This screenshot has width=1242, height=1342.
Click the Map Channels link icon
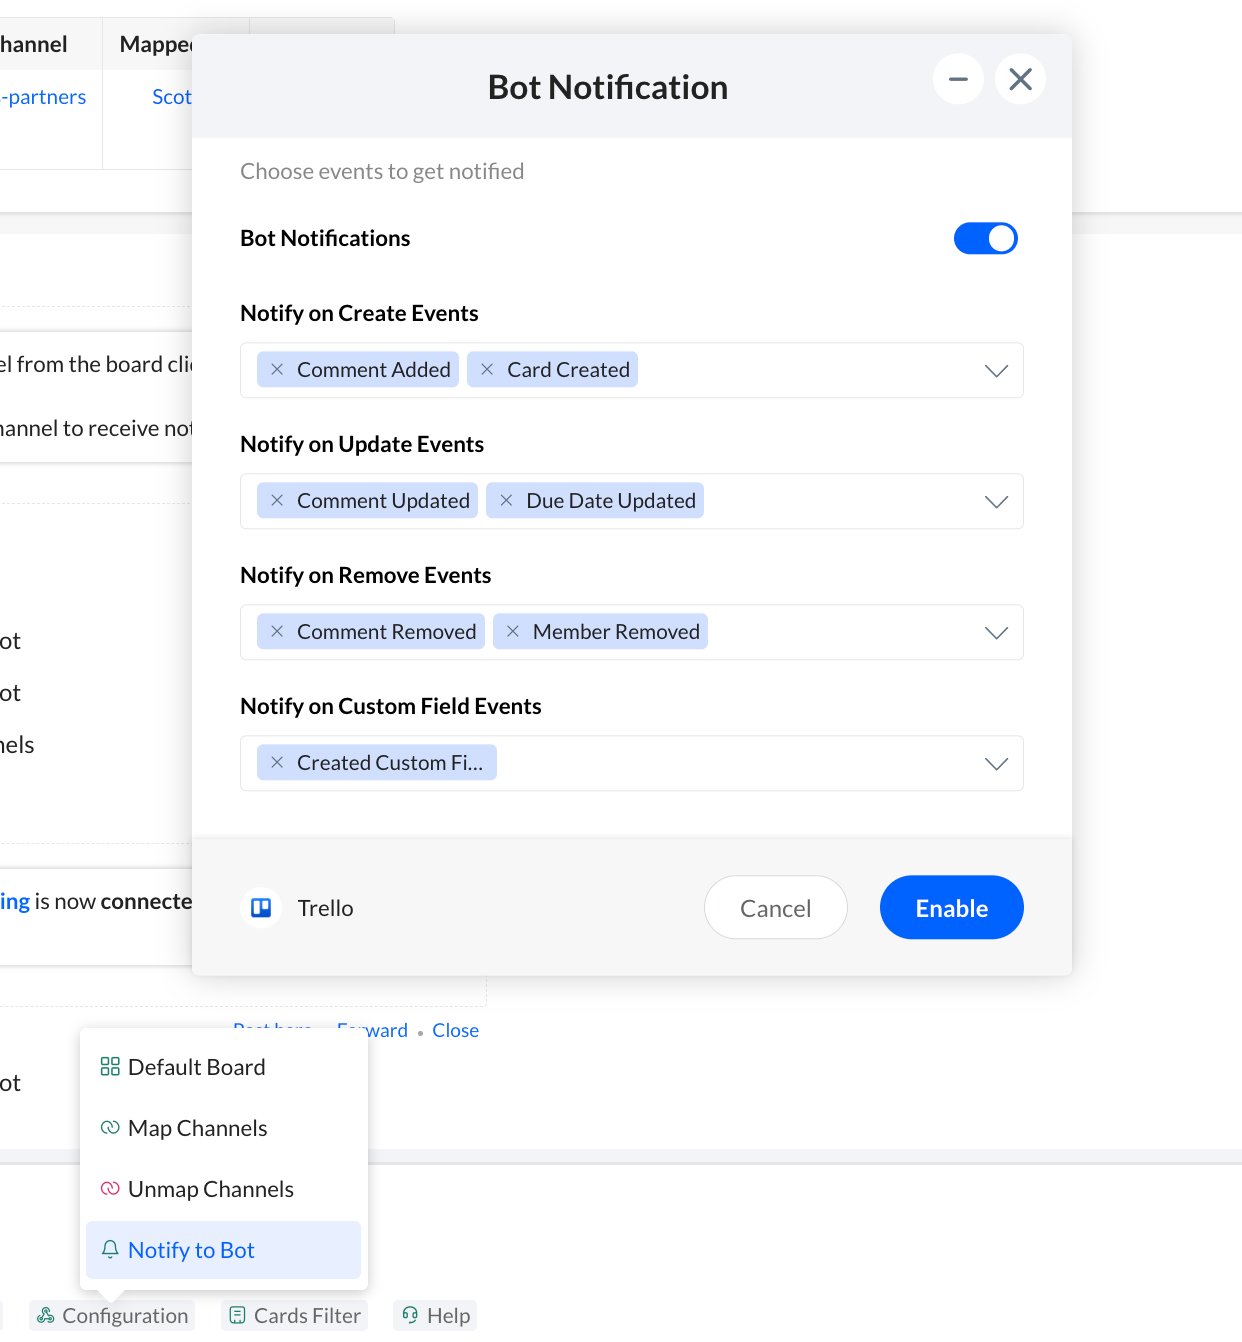110,1128
